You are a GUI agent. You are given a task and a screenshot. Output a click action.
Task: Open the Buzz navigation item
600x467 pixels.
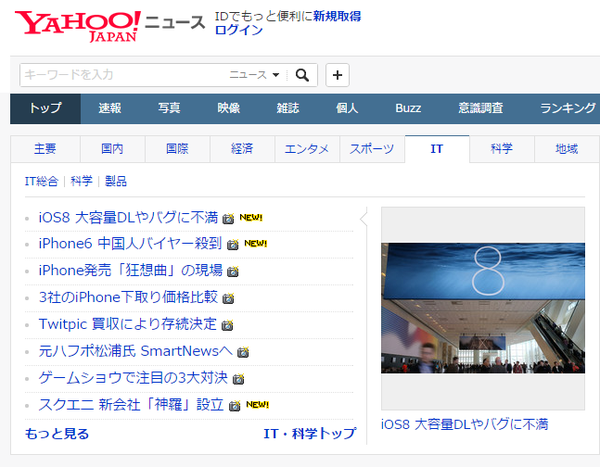pyautogui.click(x=408, y=109)
